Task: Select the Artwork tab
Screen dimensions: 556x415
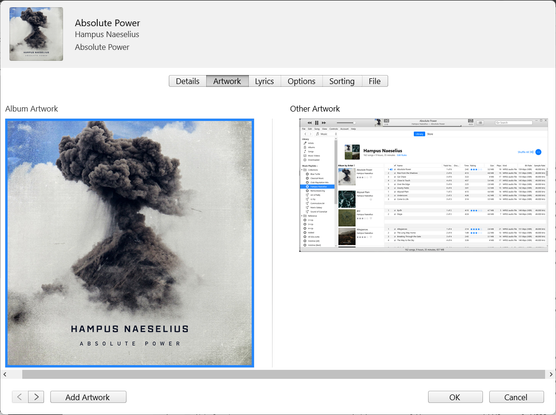Action: click(227, 81)
